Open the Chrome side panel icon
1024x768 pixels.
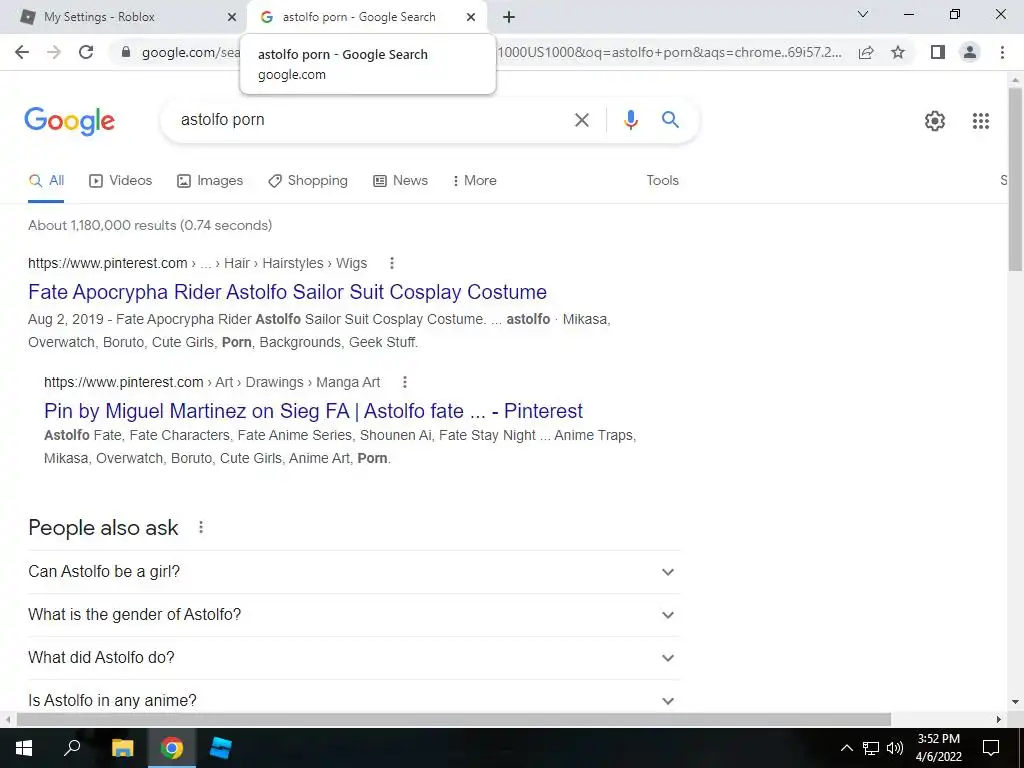[x=938, y=52]
